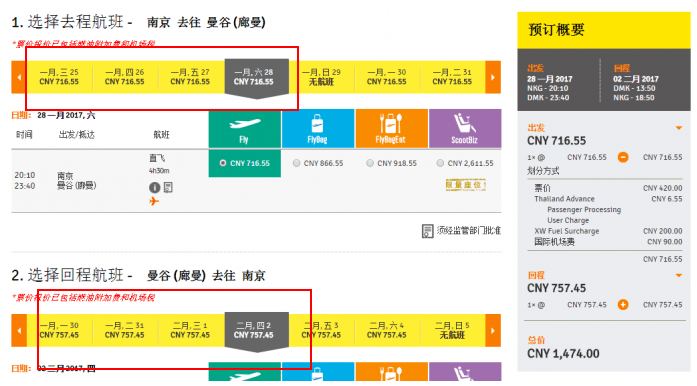Click next dates arrow for departing flights
The image size is (697, 386).
[x=493, y=77]
